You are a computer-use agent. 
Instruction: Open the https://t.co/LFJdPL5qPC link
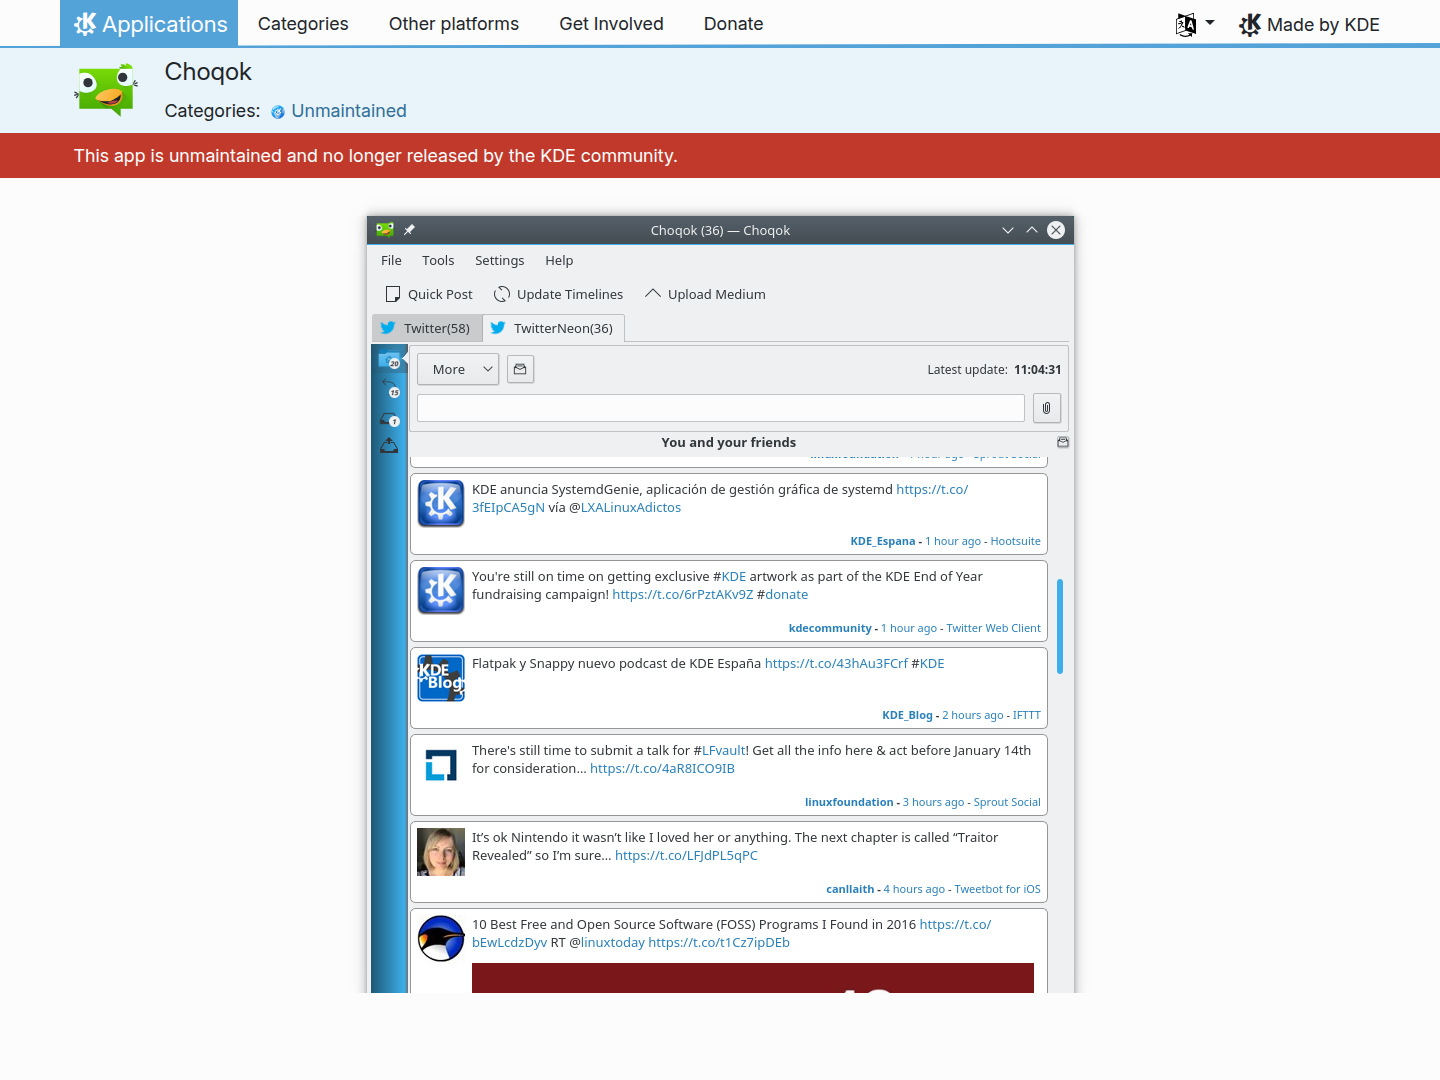pos(686,855)
